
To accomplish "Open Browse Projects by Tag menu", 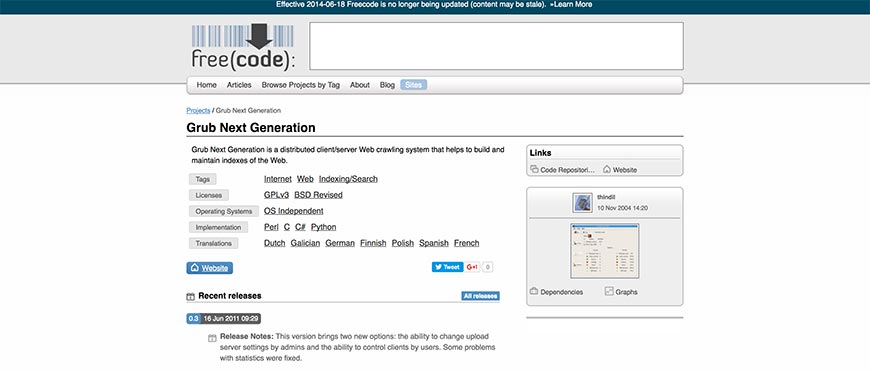I will point(300,85).
